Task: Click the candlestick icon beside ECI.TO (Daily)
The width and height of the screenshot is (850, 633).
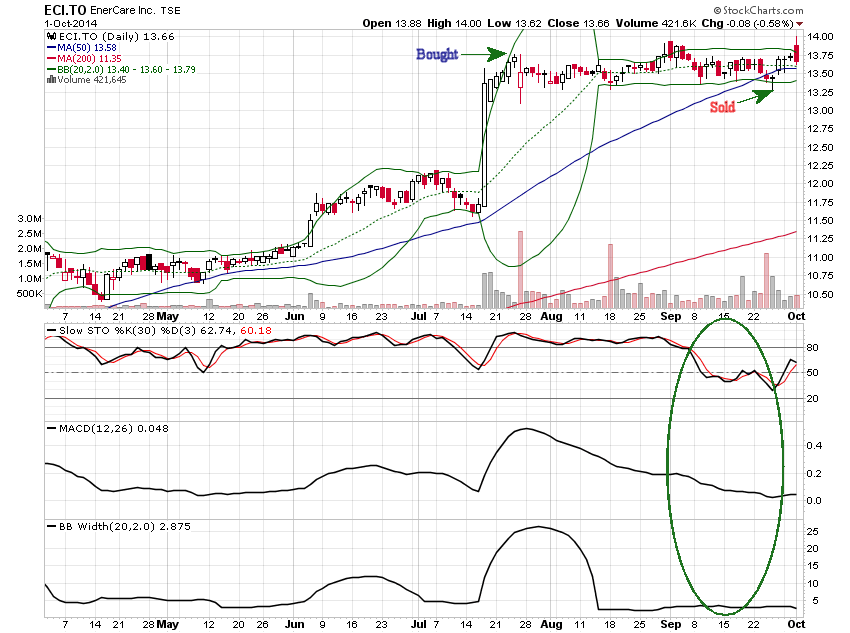Action: click(x=51, y=37)
